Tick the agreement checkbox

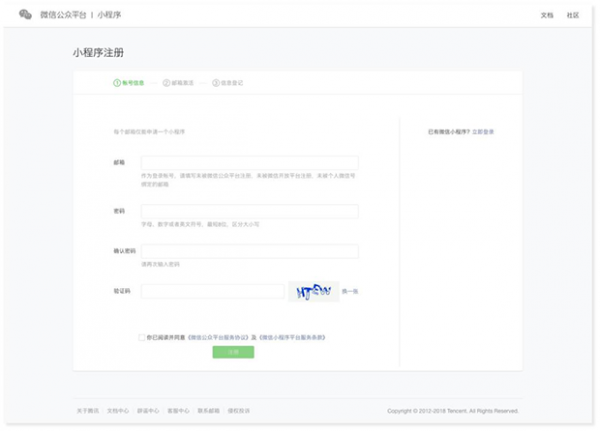click(x=142, y=337)
